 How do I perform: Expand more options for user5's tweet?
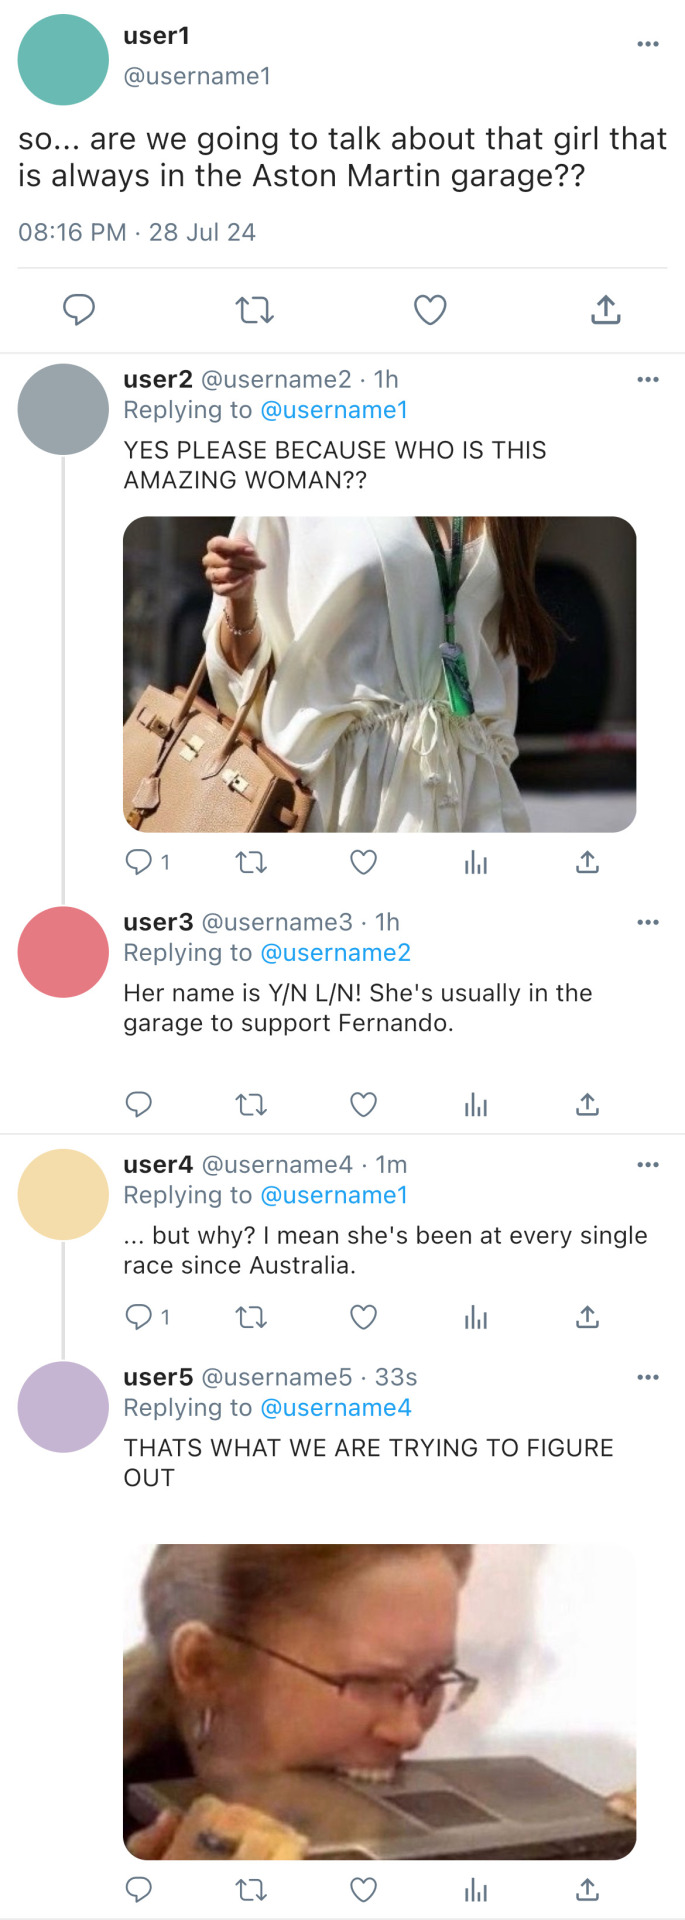click(648, 1377)
